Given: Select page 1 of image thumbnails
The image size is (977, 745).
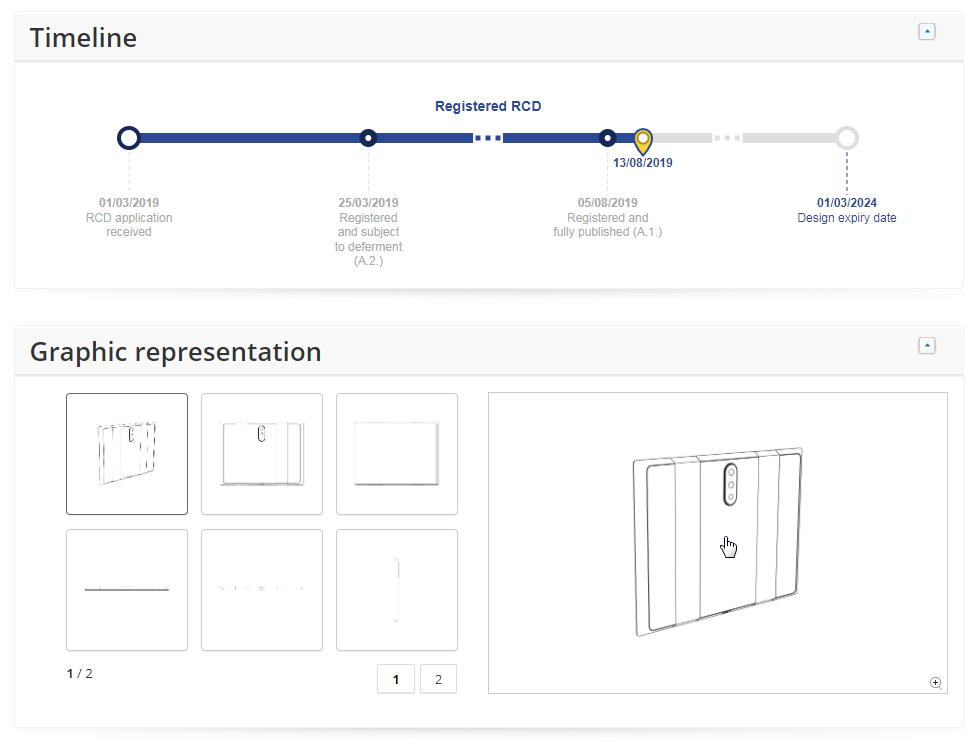Looking at the screenshot, I should pyautogui.click(x=396, y=679).
